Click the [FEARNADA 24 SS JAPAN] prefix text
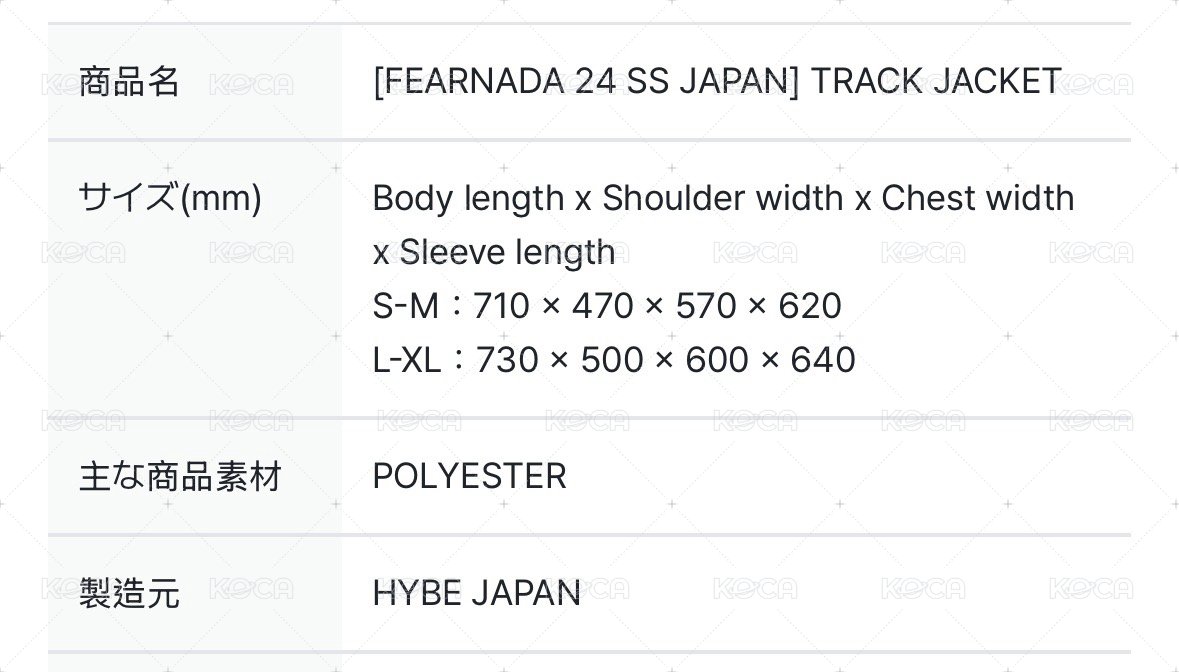Image resolution: width=1179 pixels, height=672 pixels. tap(586, 82)
